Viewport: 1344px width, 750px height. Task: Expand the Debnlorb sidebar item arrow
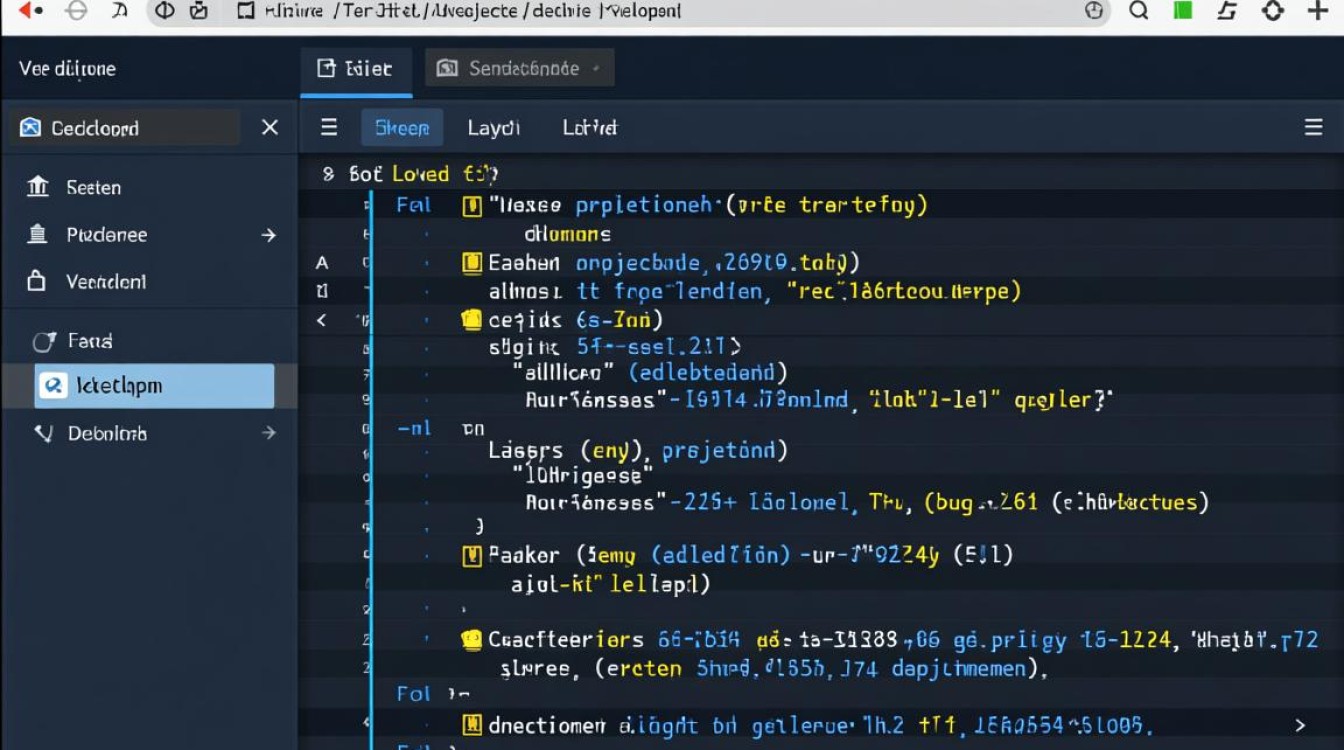click(268, 433)
